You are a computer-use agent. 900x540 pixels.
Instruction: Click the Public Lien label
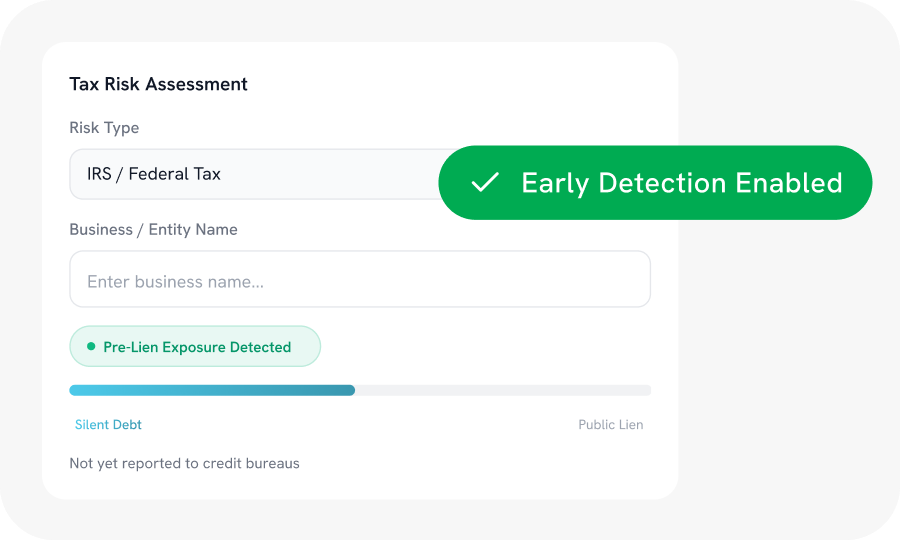610,425
